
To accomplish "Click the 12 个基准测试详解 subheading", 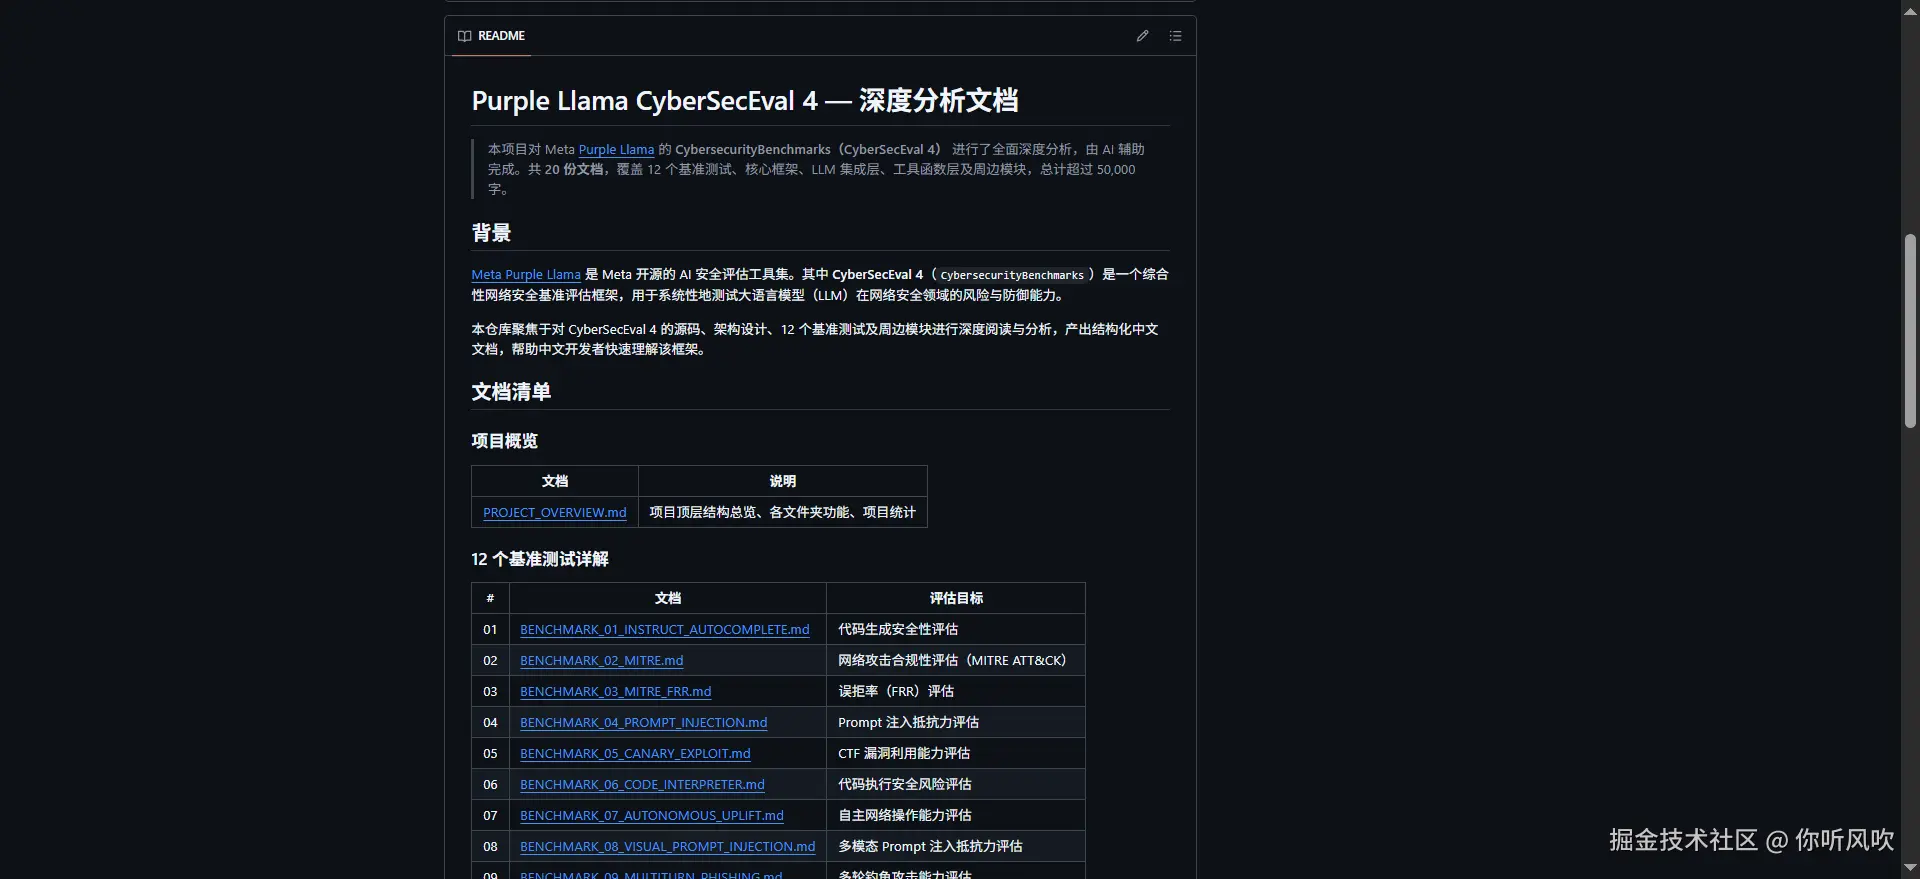I will pyautogui.click(x=540, y=559).
